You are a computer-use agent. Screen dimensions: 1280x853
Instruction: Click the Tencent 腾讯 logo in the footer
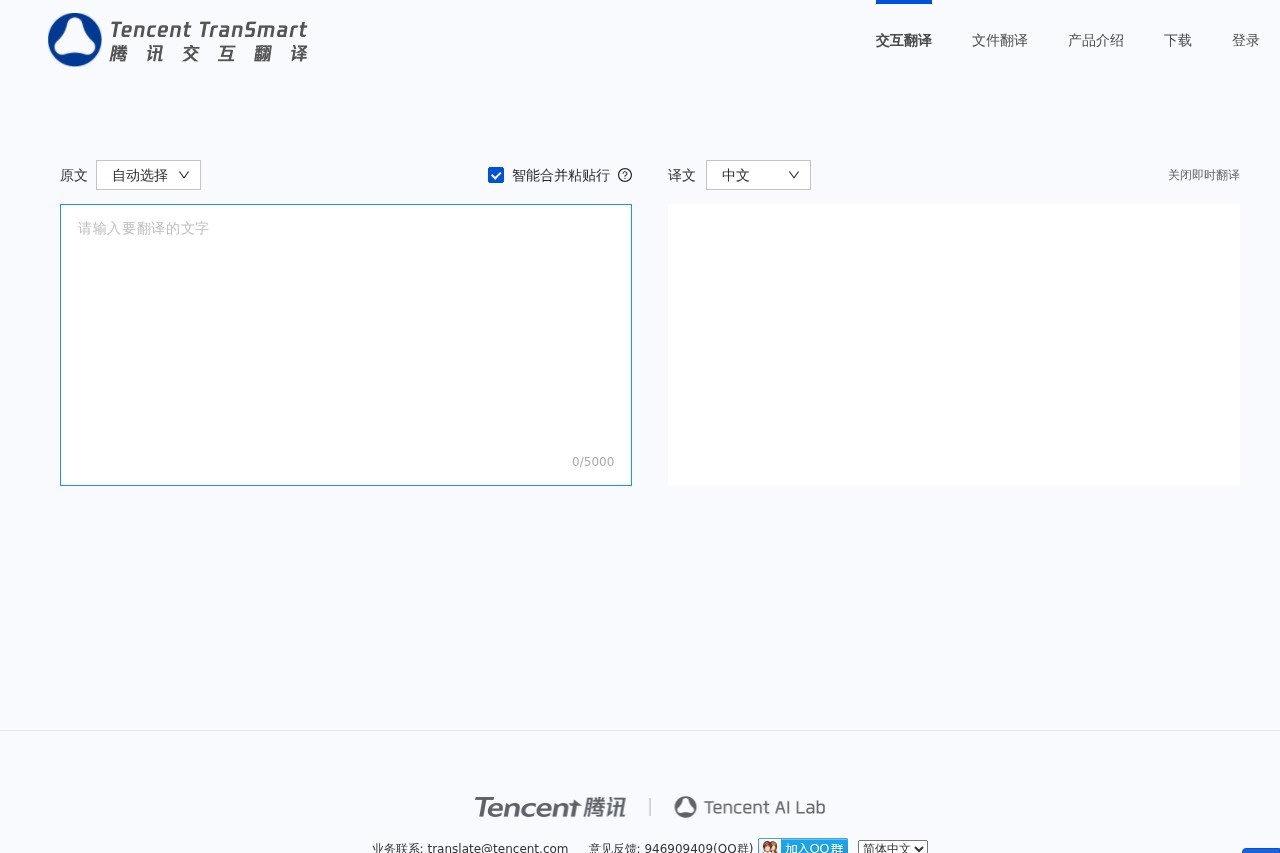tap(550, 807)
